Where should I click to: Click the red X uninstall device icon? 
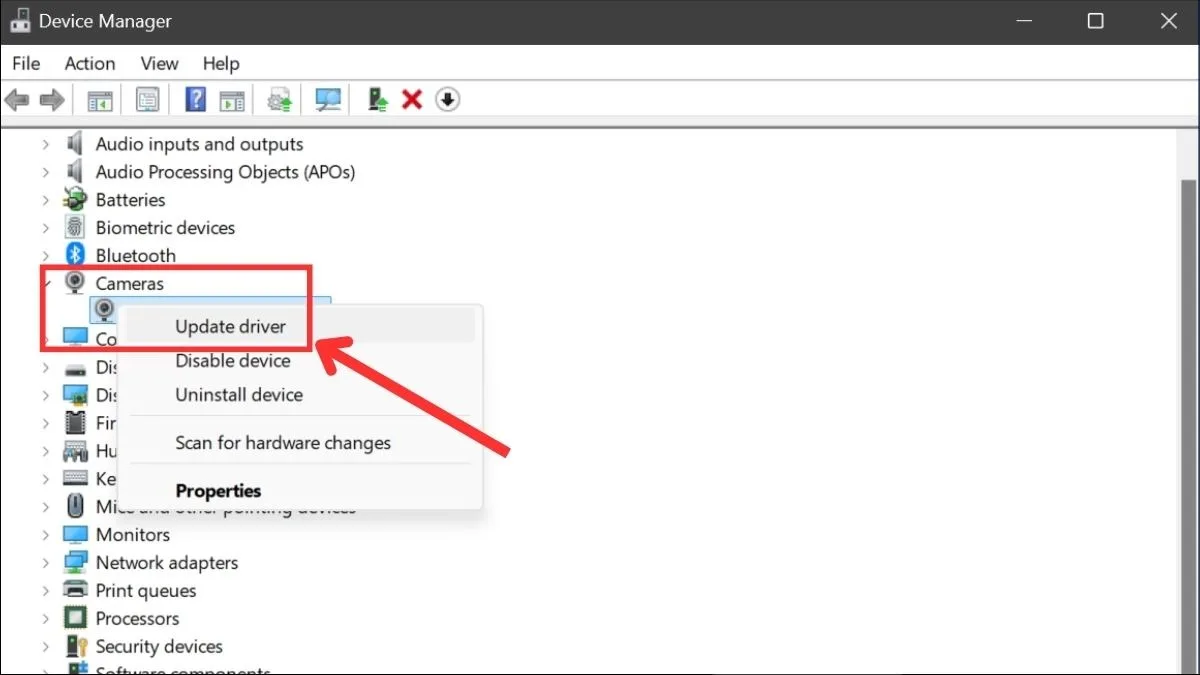tap(412, 100)
